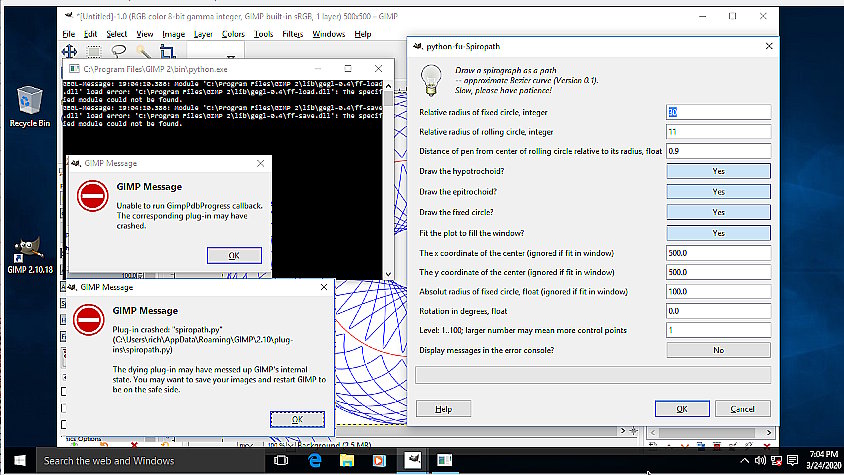
Task: Click the Distance of pen field showing 0.9
Action: point(718,151)
